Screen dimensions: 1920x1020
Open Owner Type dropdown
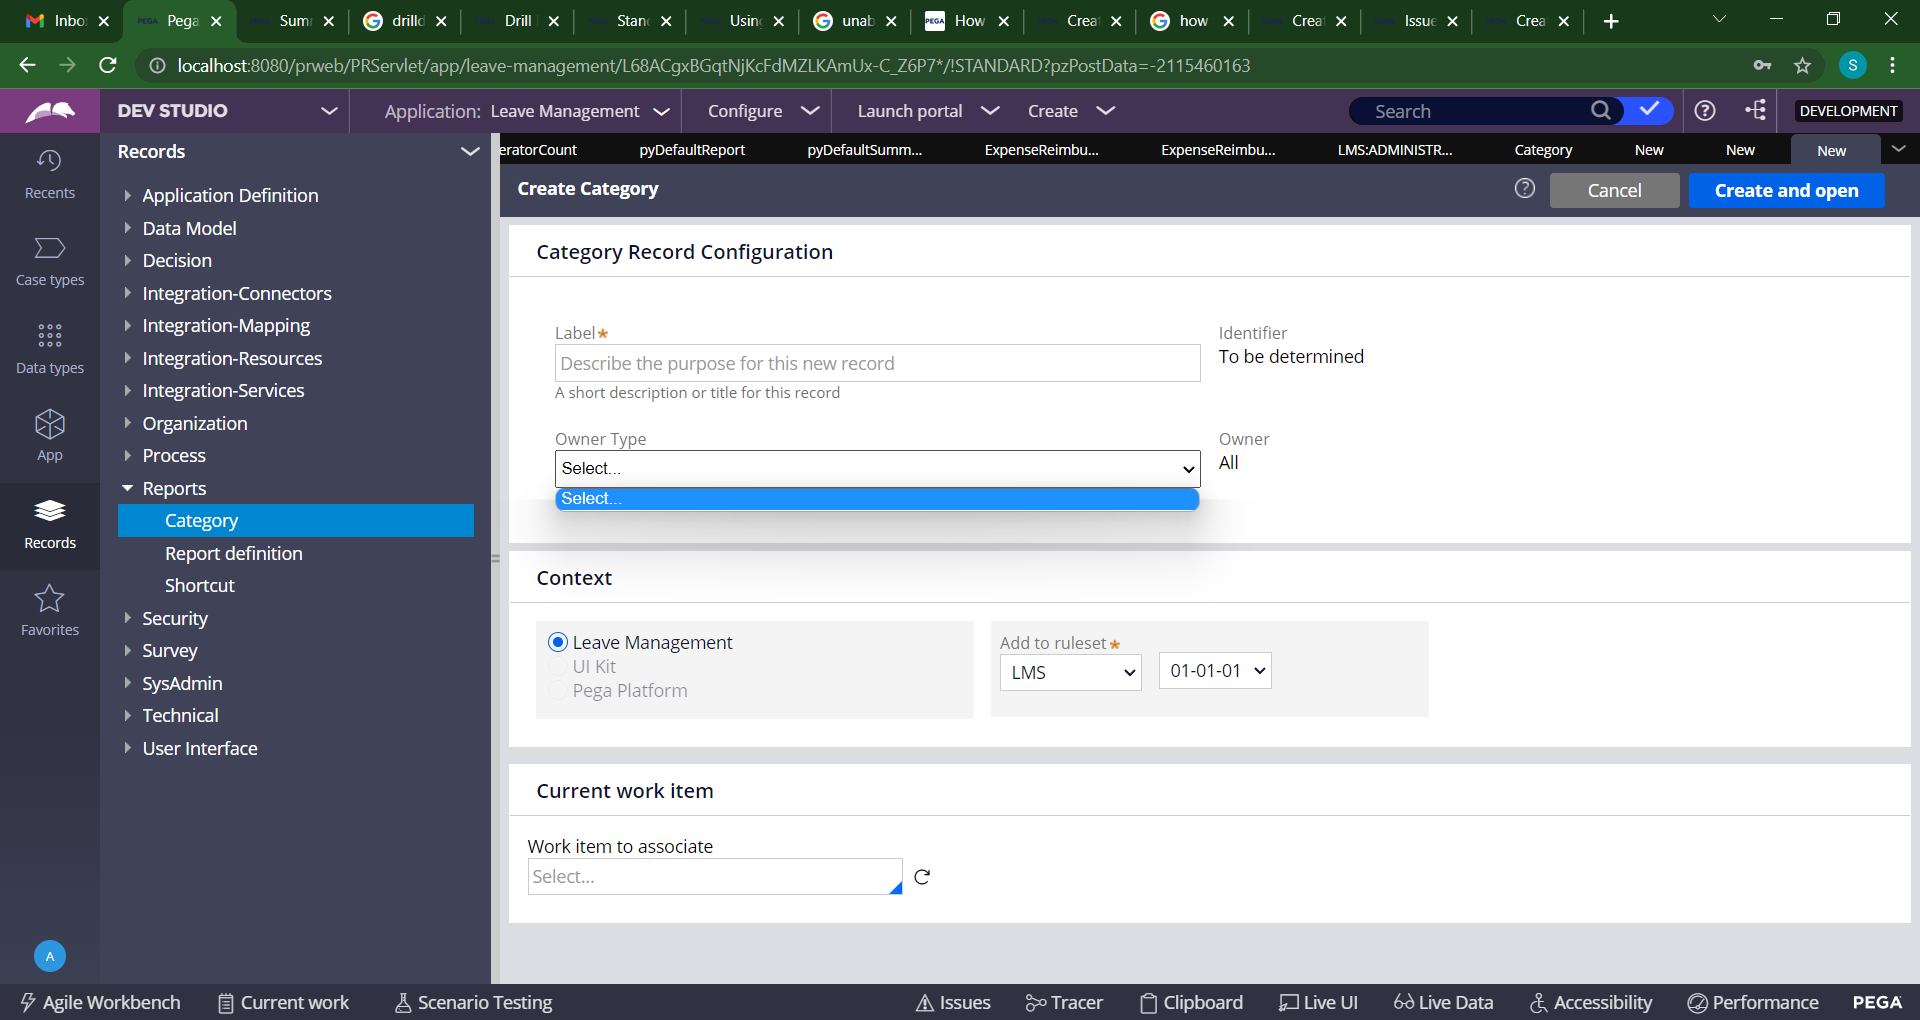(877, 468)
